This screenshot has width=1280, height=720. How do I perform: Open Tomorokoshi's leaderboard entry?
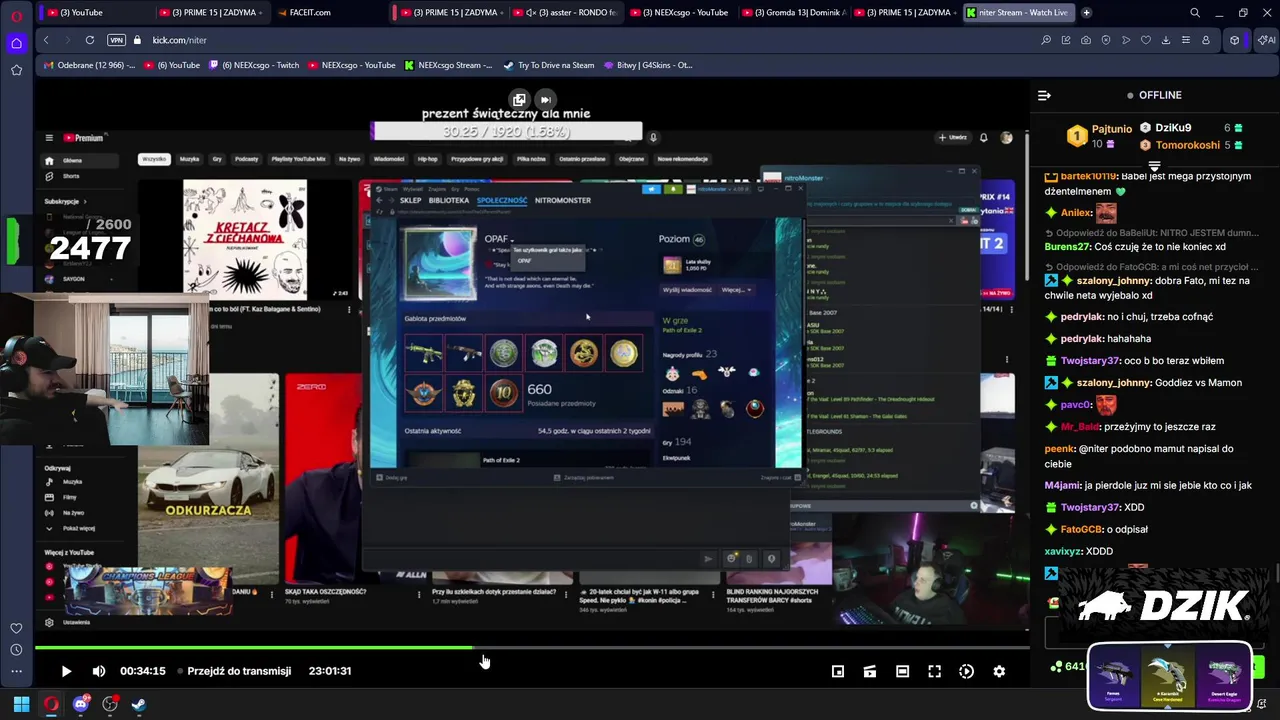pos(1187,145)
